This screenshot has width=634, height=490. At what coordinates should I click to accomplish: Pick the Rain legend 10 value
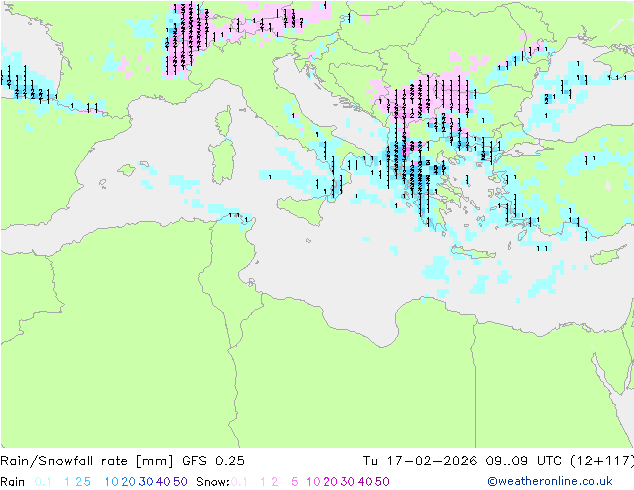click(x=112, y=482)
